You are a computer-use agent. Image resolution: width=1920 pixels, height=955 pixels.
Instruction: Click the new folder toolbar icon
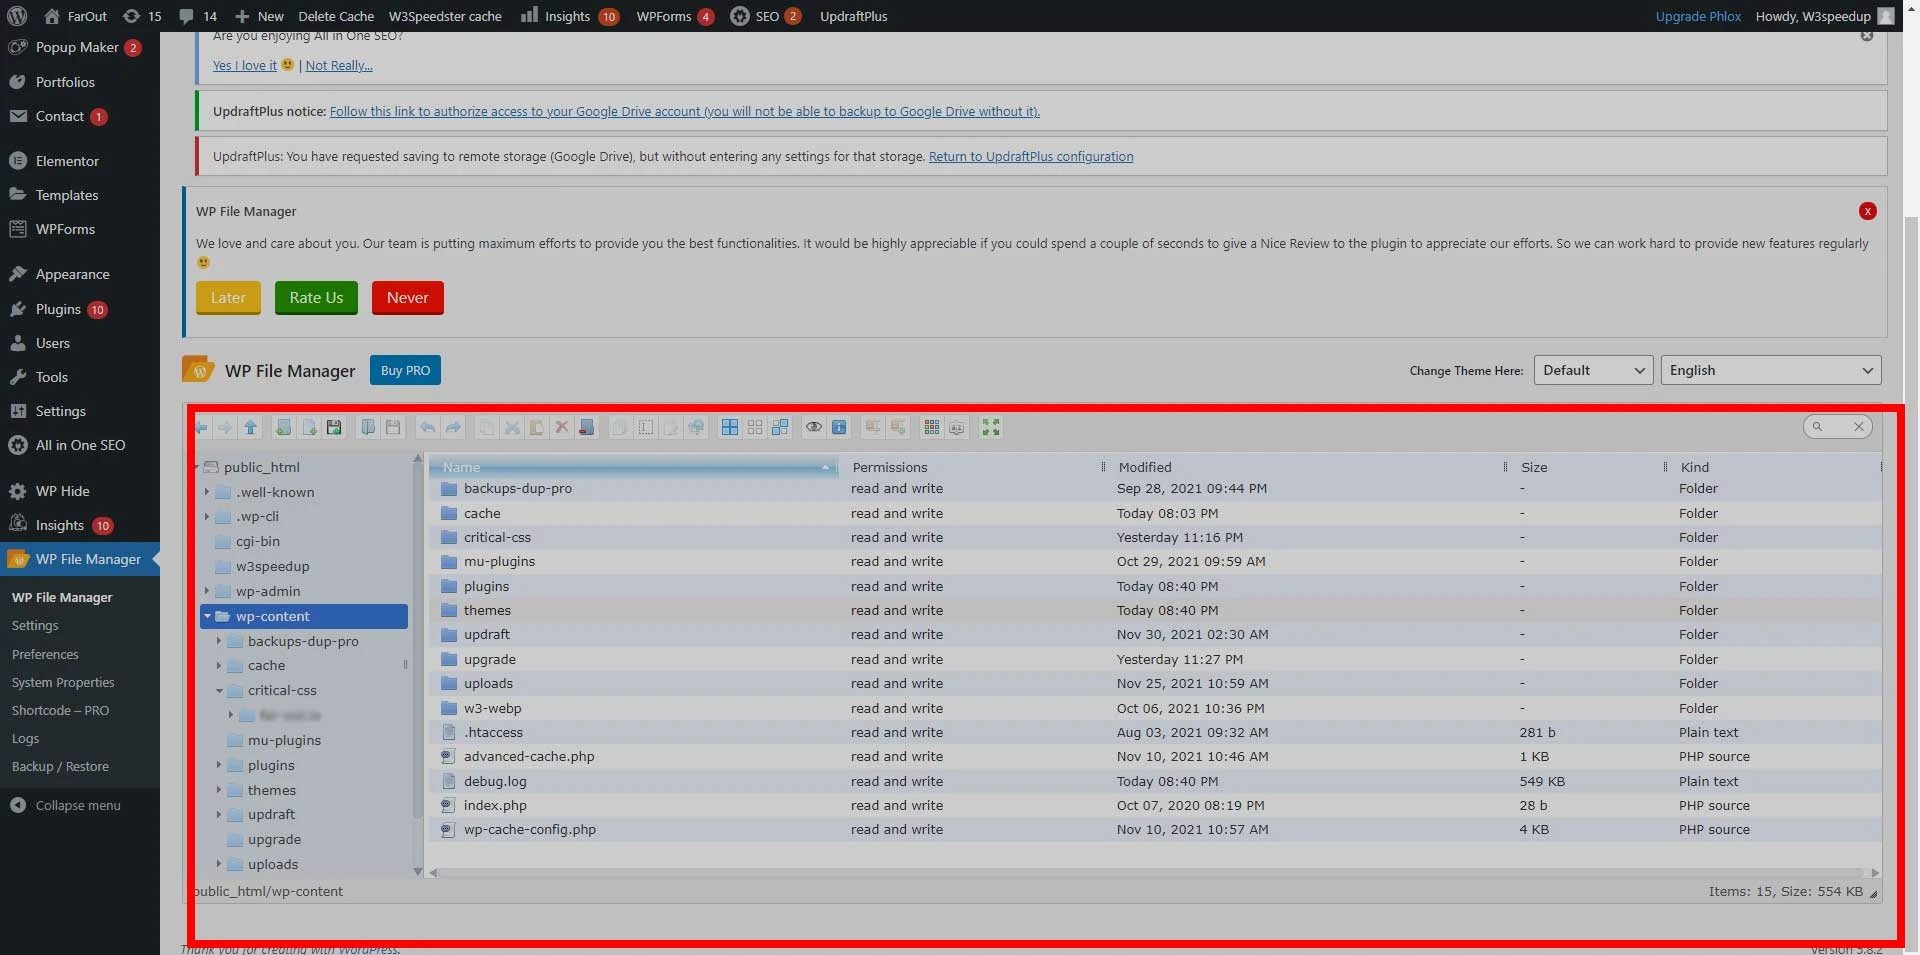[284, 428]
